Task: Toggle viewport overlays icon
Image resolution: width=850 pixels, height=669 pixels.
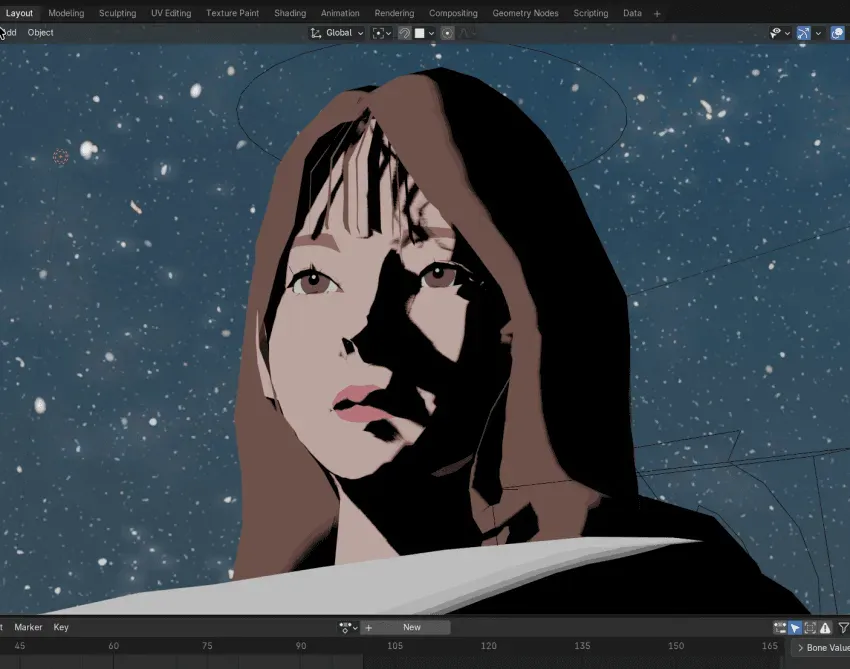Action: (x=838, y=33)
